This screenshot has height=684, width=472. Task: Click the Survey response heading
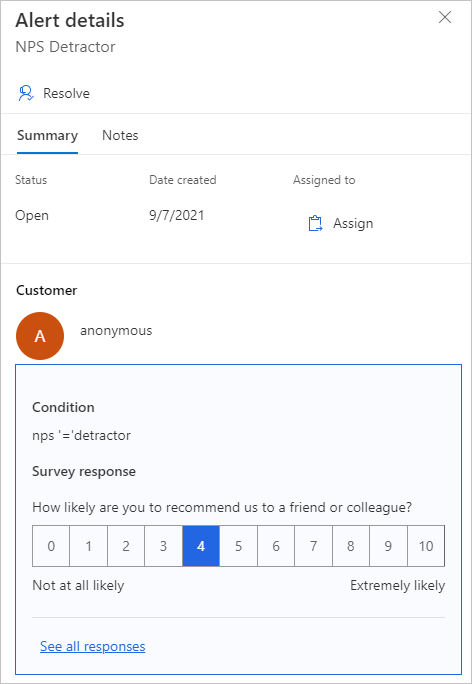pos(84,472)
